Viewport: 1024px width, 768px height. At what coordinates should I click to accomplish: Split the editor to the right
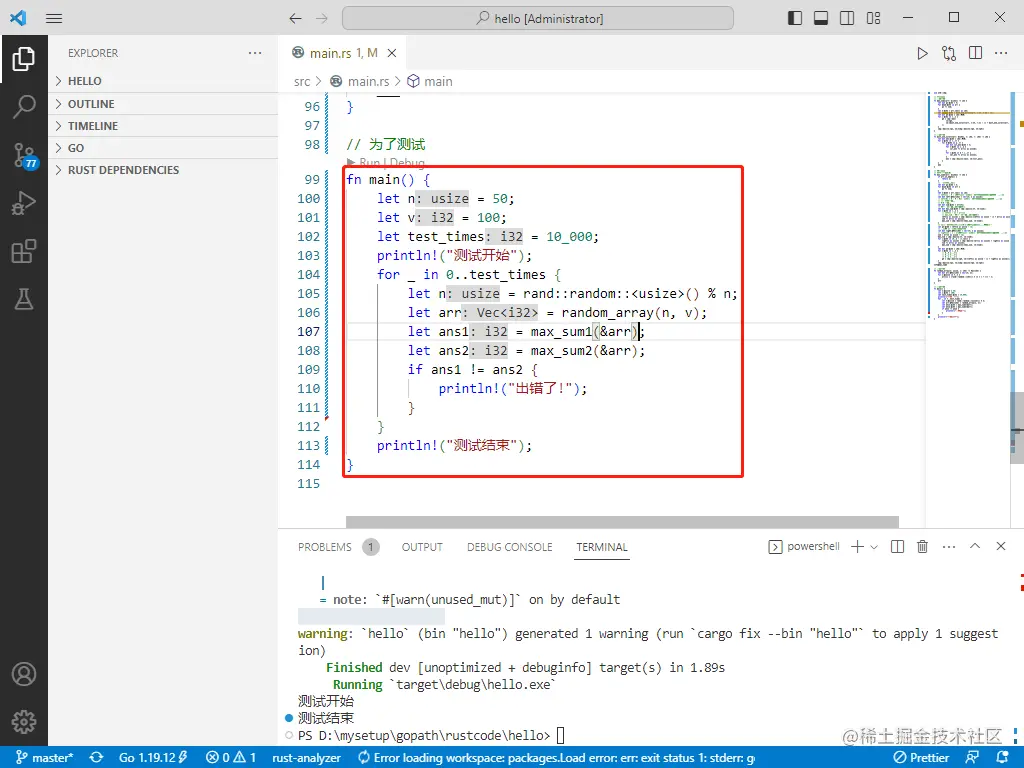[976, 53]
